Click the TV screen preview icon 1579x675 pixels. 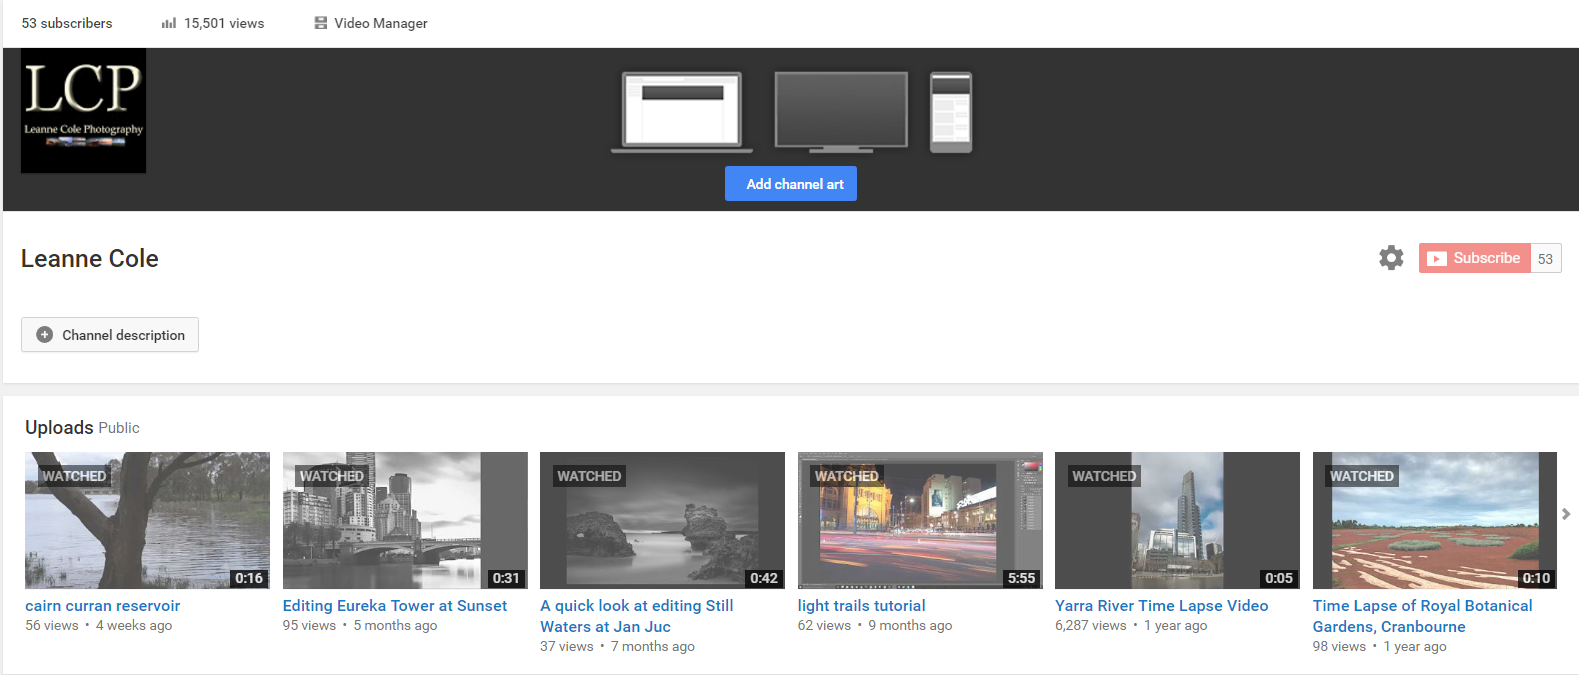[841, 111]
